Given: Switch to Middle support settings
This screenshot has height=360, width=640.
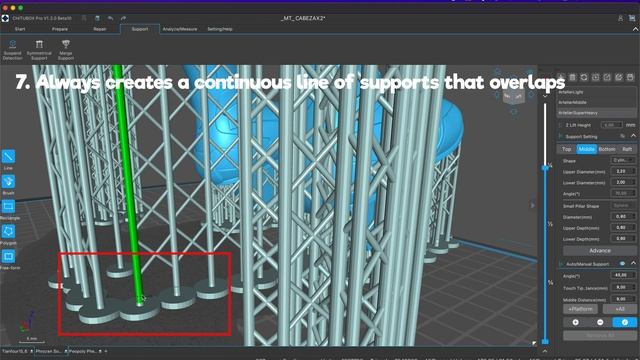Looking at the screenshot, I should (587, 149).
